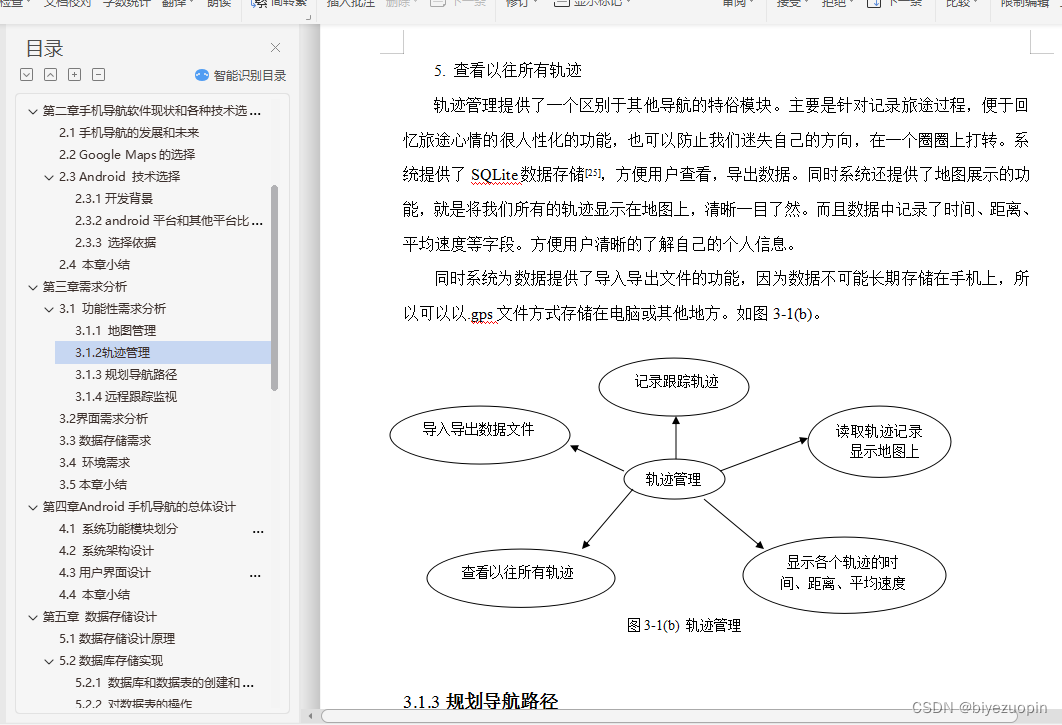Collapse the 第二章手机导航软件现状 chapter node
This screenshot has height=725, width=1062.
click(x=33, y=111)
